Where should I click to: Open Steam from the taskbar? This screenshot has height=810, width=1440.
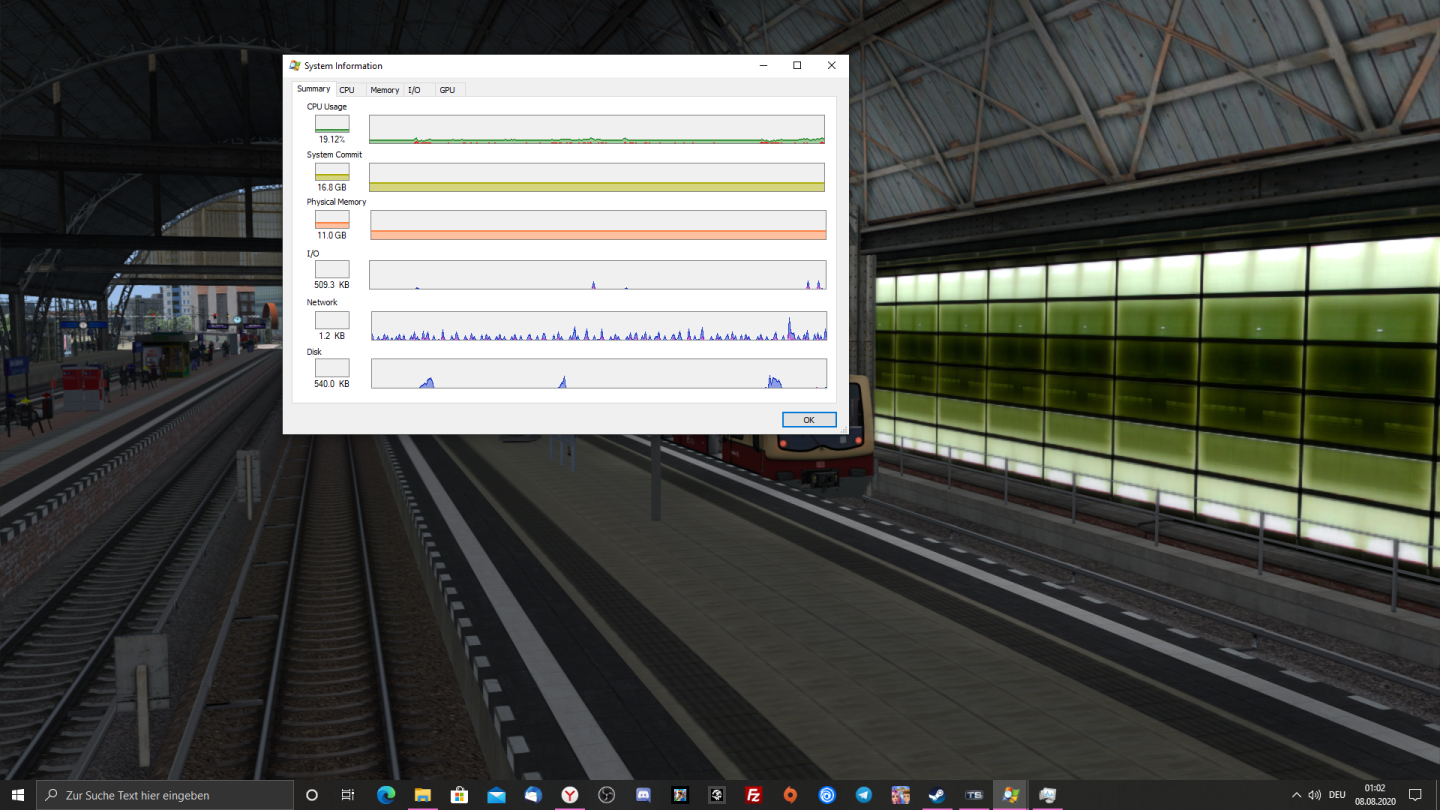[937, 795]
